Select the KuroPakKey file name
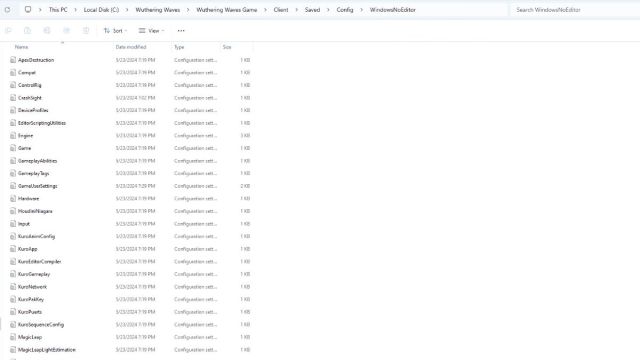This screenshot has width=640, height=360. coord(31,299)
